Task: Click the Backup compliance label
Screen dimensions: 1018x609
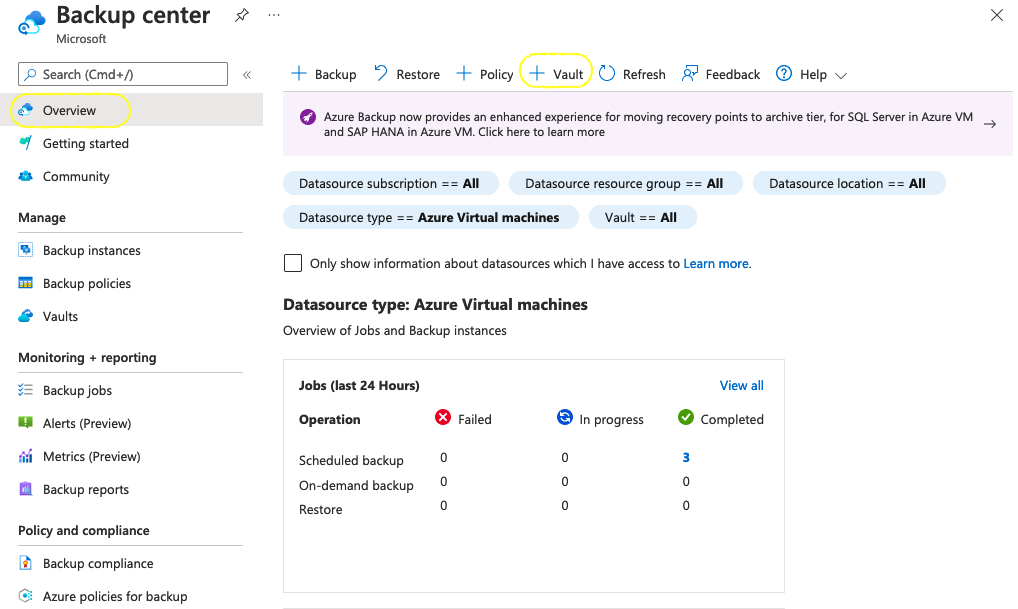Action: [x=98, y=564]
